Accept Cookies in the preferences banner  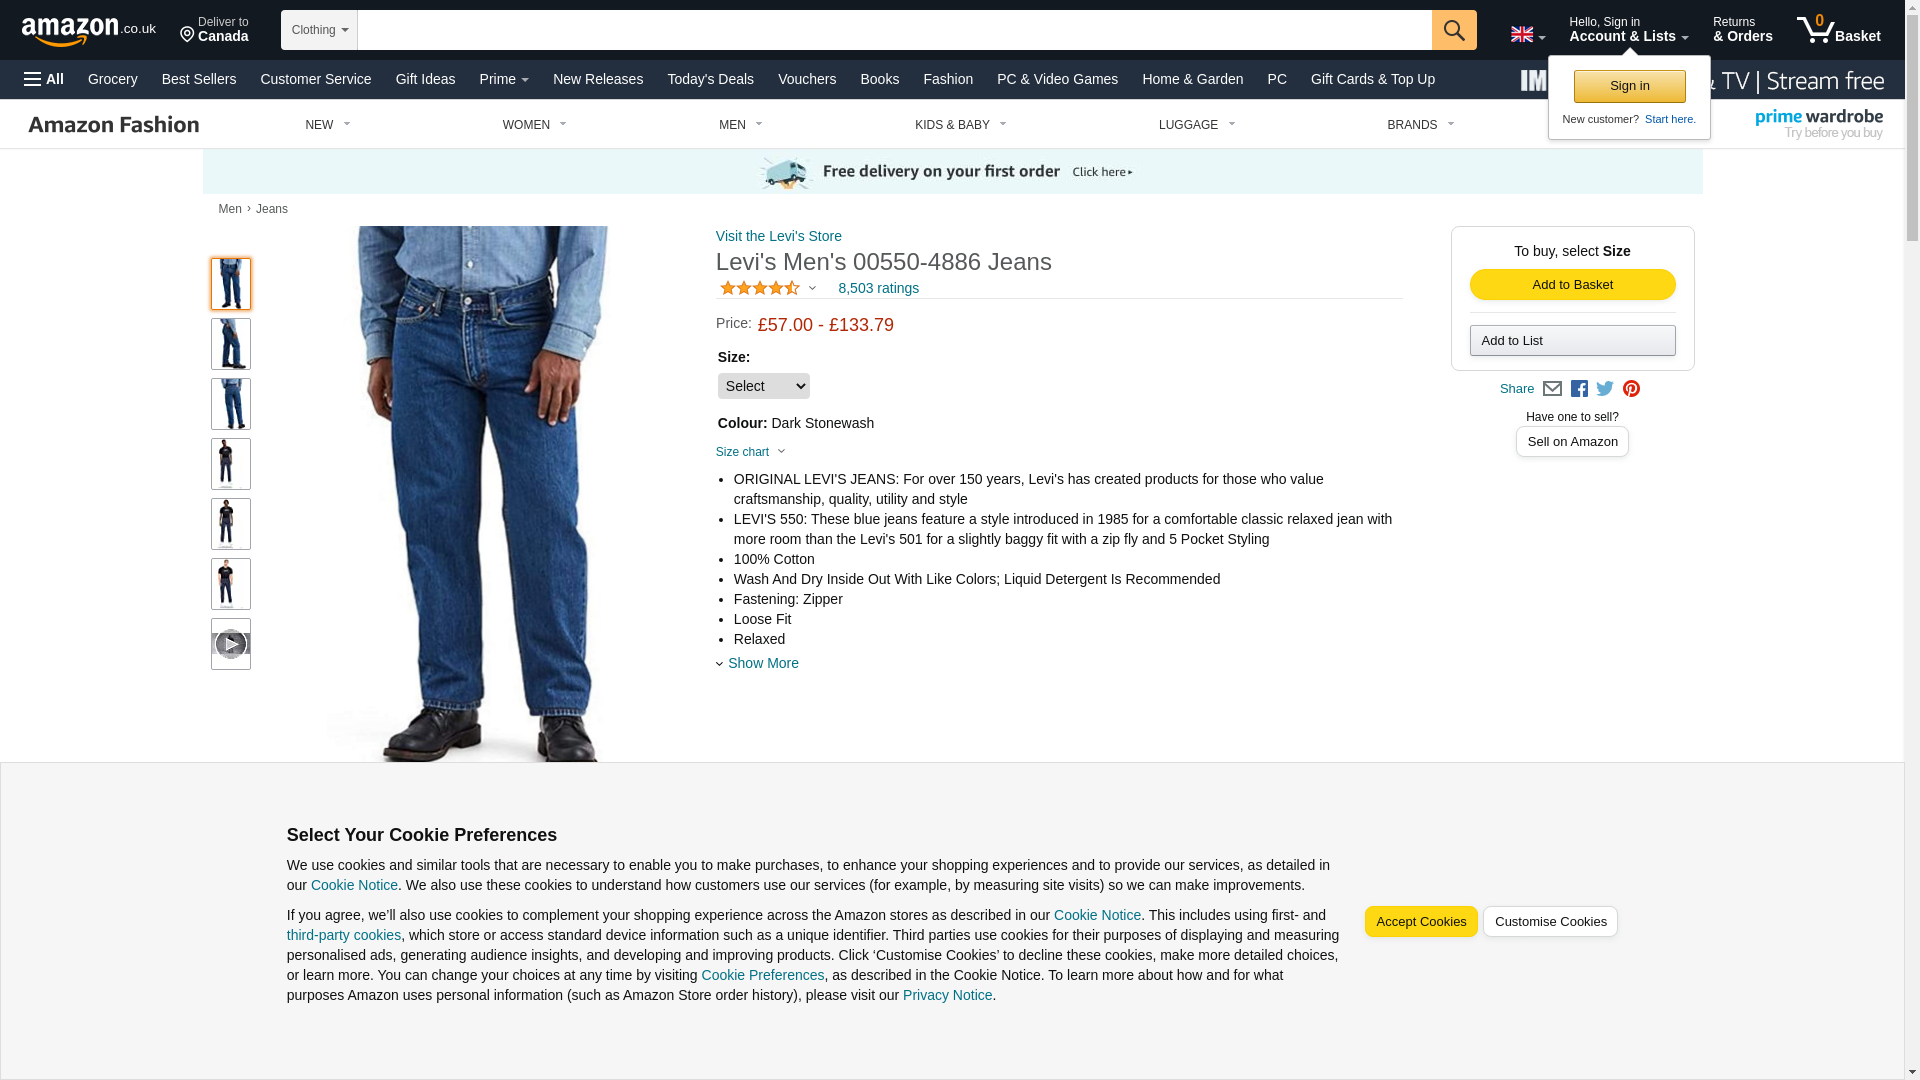click(1421, 922)
